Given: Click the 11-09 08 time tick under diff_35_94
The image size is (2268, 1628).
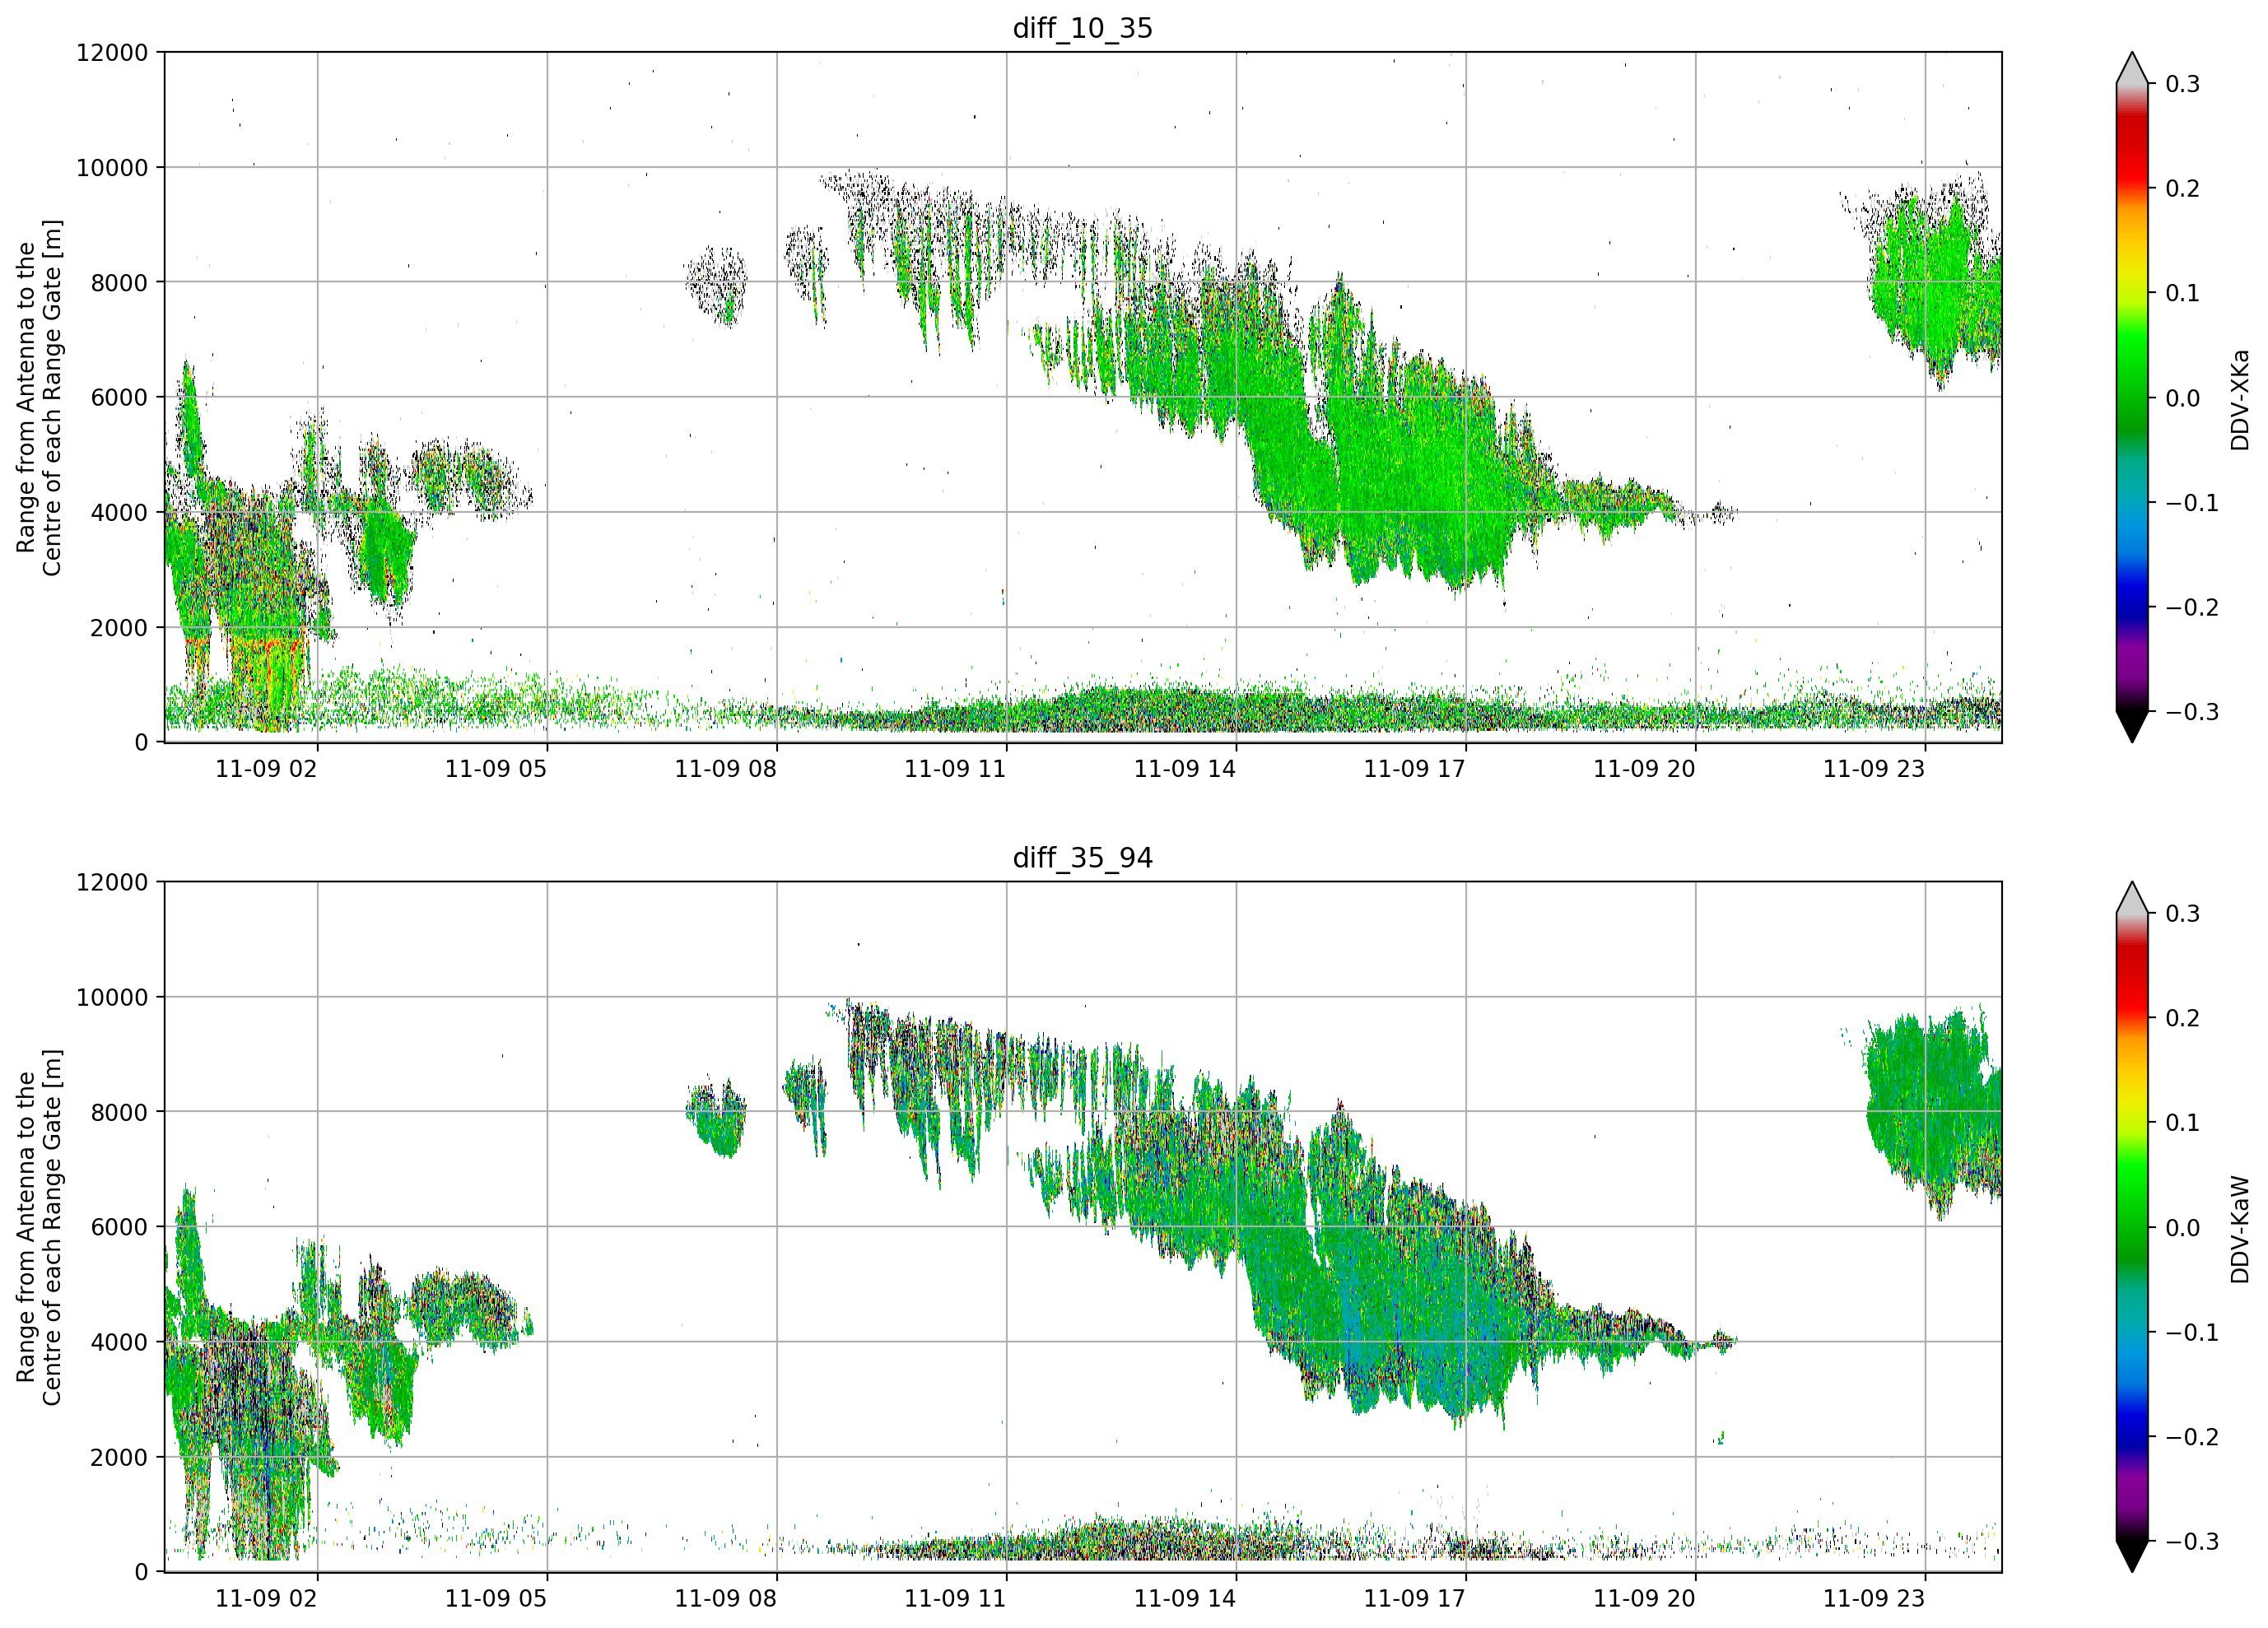Looking at the screenshot, I should tap(726, 1599).
